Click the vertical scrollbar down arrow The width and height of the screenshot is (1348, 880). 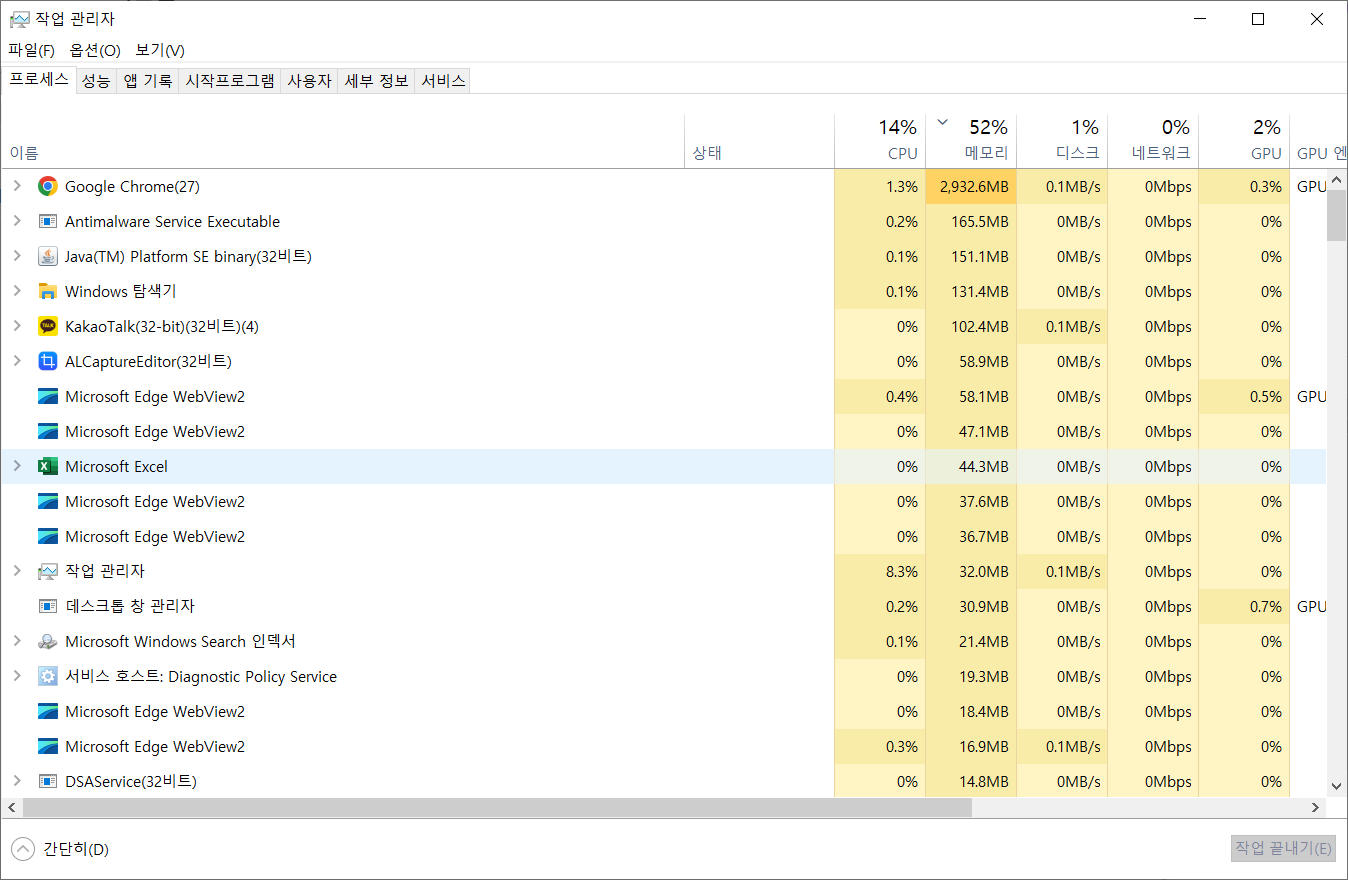point(1336,786)
